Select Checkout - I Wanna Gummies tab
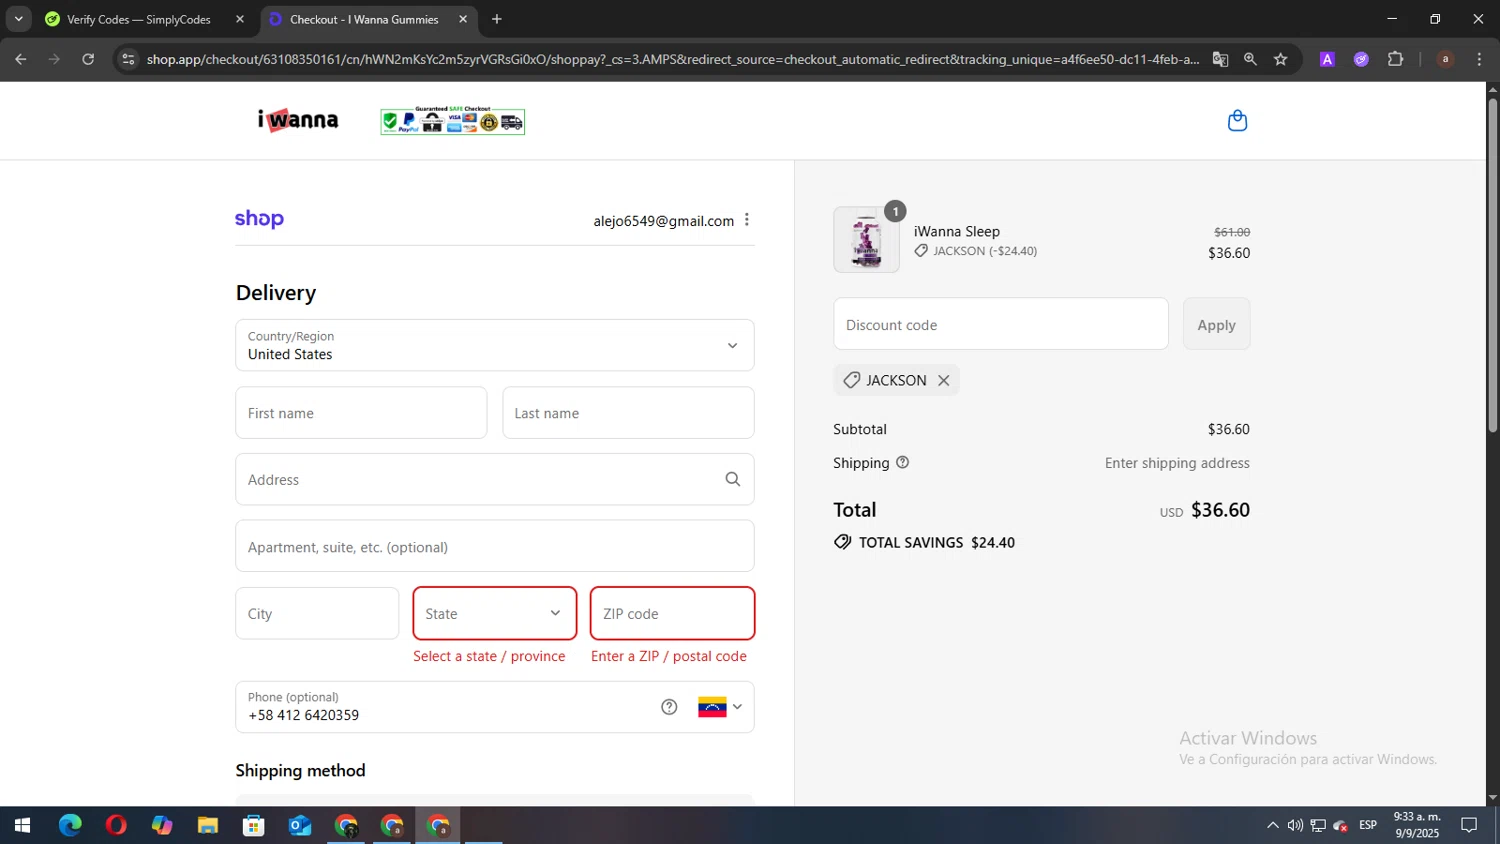Viewport: 1500px width, 844px height. coord(364,19)
